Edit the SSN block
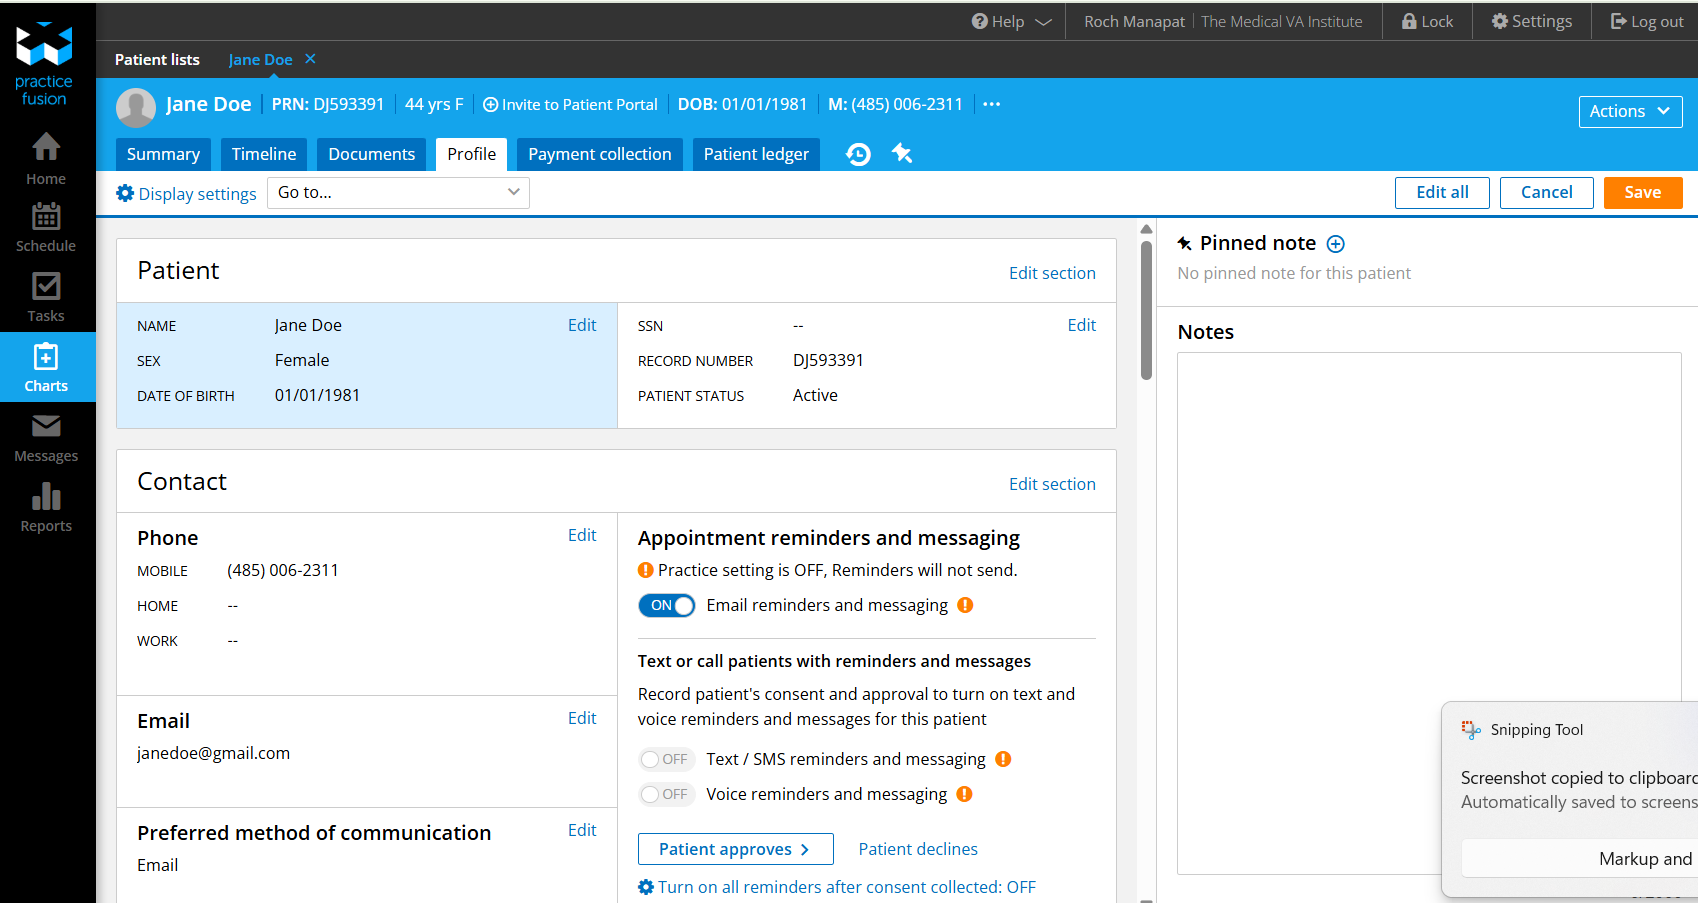This screenshot has height=903, width=1698. 1081,325
